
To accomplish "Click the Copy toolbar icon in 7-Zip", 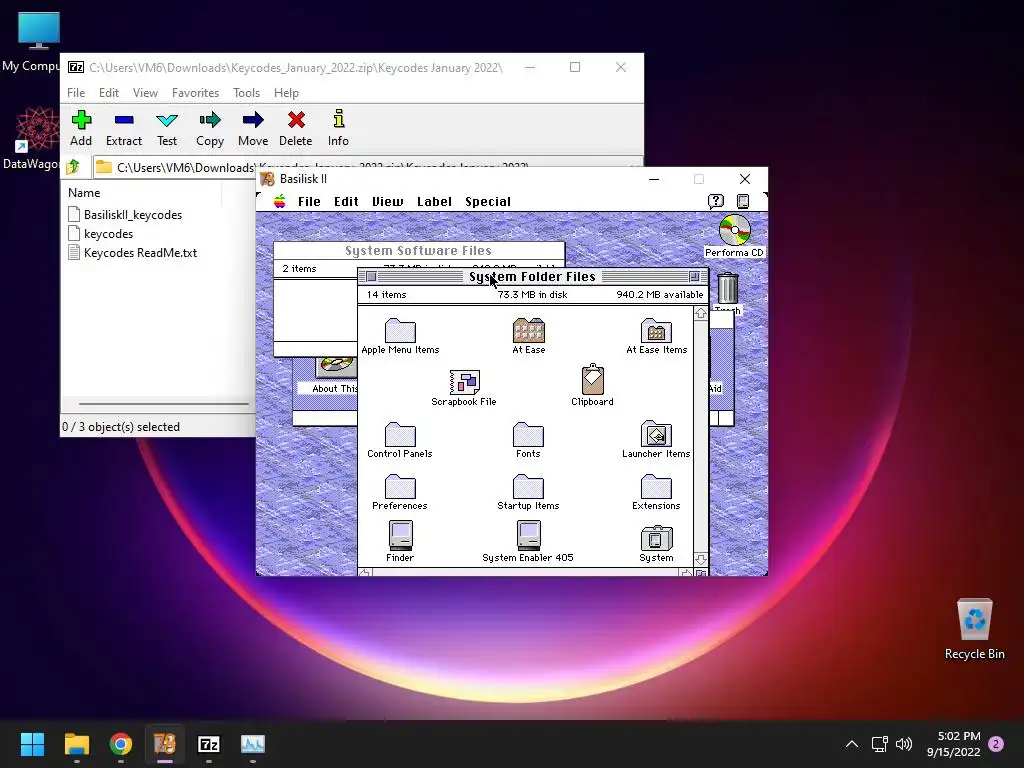I will (x=210, y=129).
